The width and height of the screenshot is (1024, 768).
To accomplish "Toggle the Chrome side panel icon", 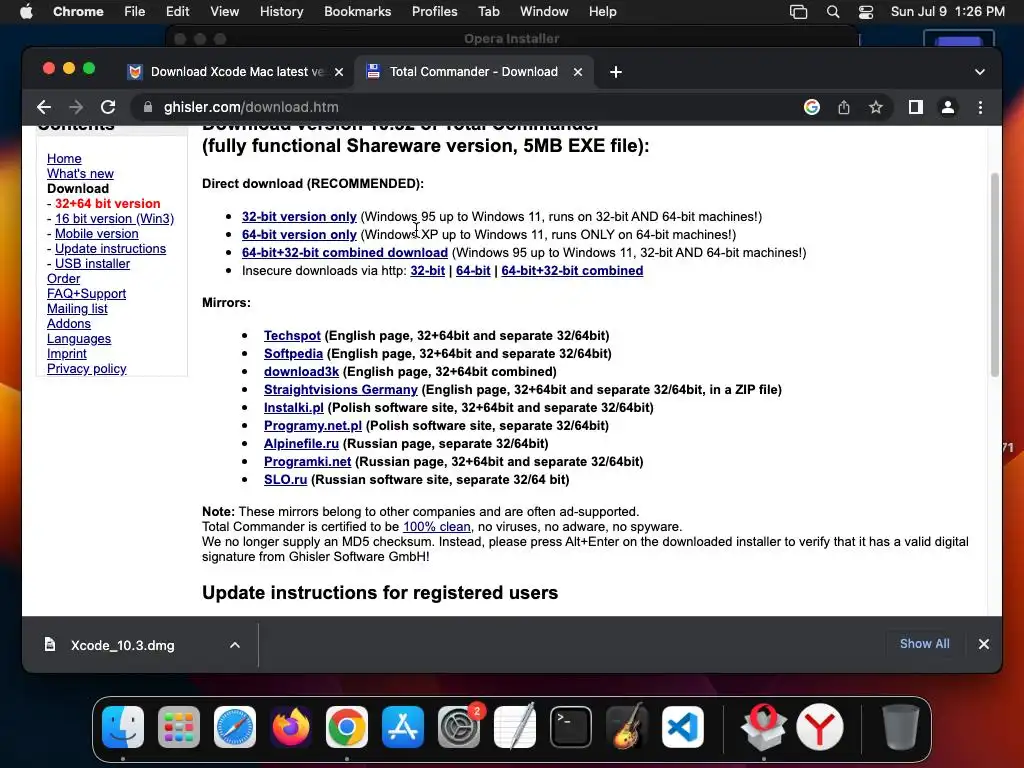I will (x=916, y=107).
